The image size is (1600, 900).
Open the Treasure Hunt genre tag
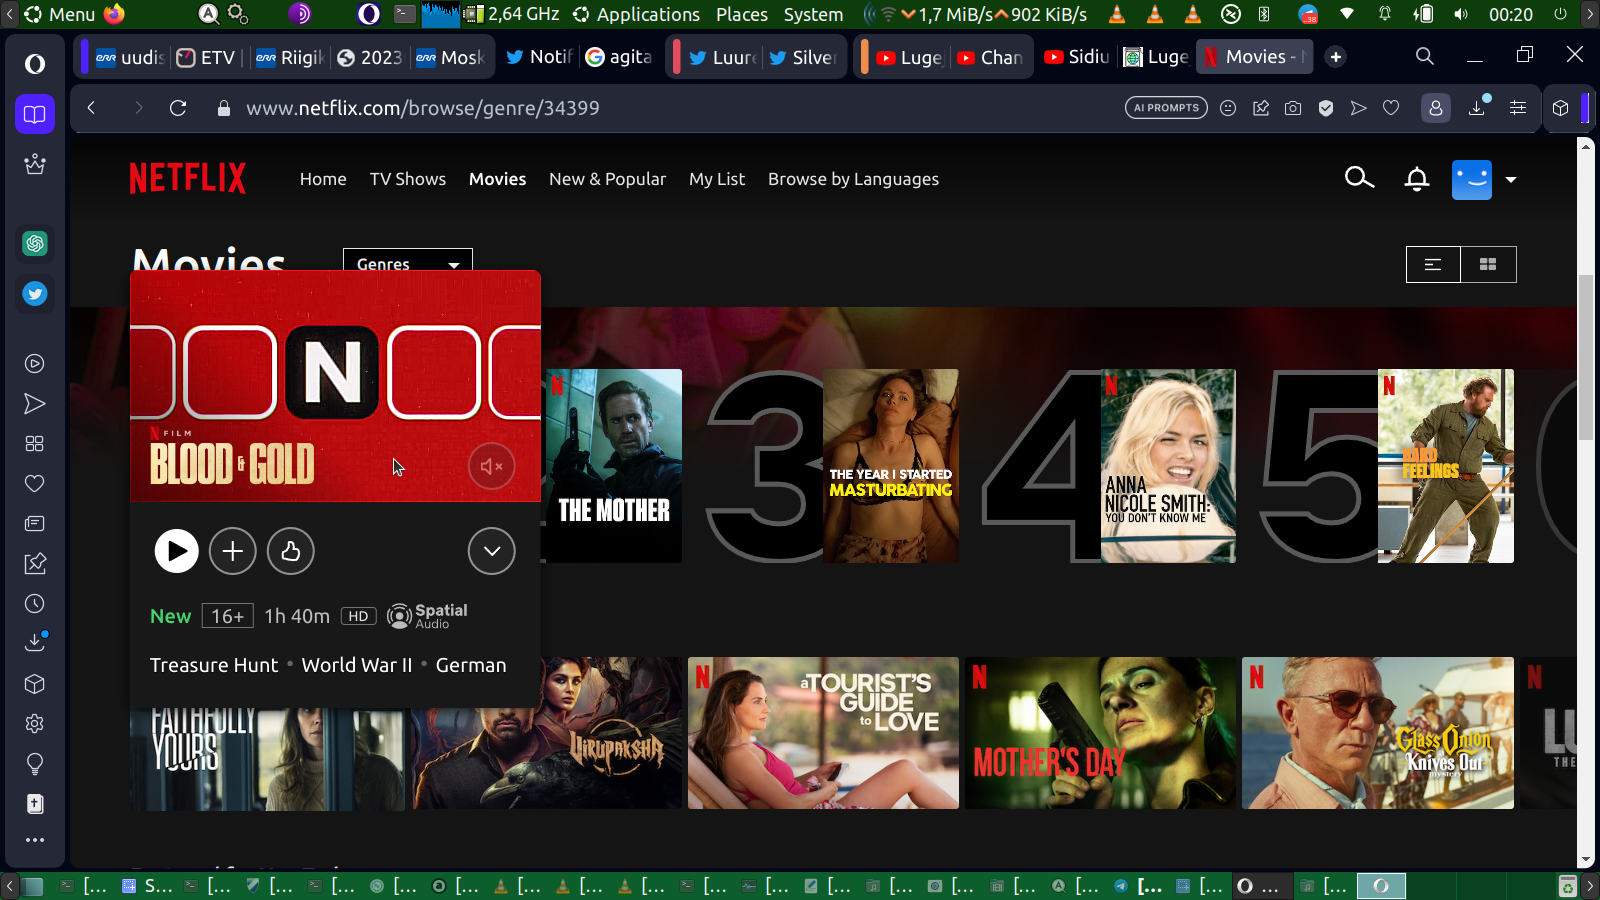[214, 665]
